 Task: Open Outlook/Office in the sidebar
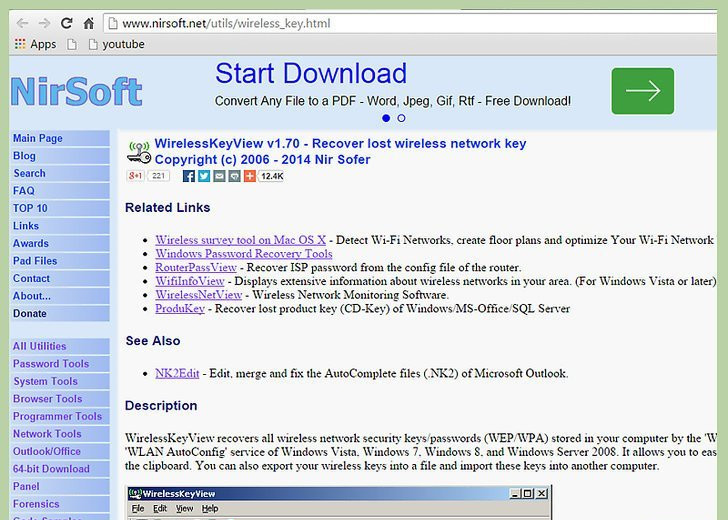tap(60, 452)
